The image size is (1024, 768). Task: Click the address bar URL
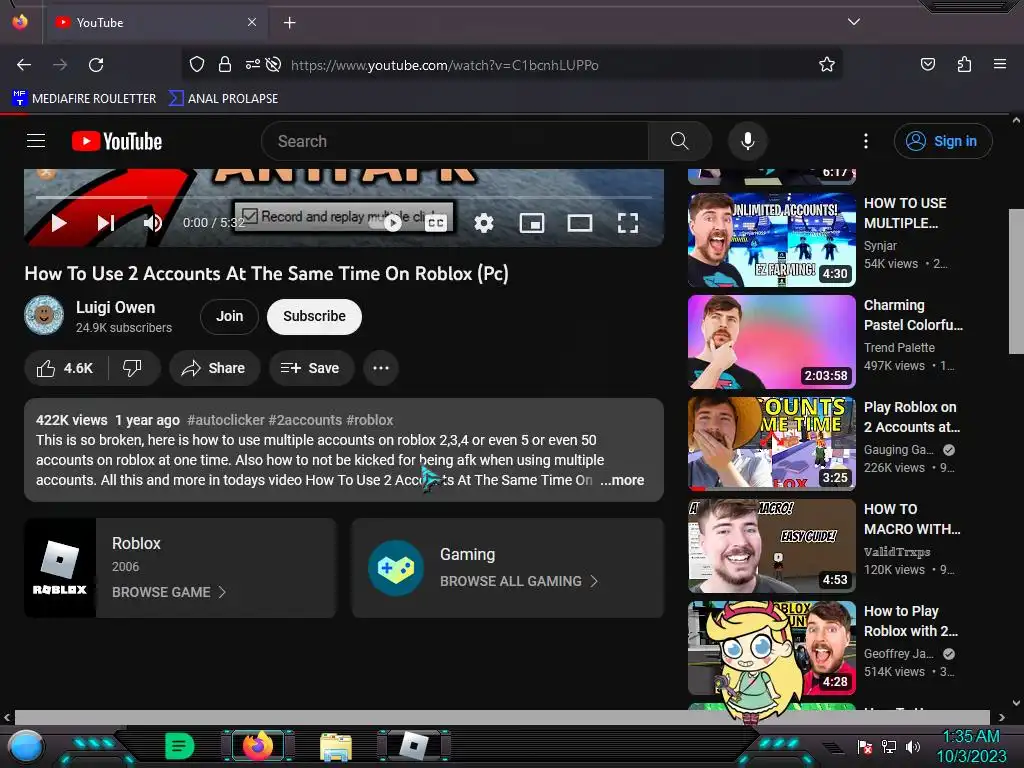[x=444, y=65]
